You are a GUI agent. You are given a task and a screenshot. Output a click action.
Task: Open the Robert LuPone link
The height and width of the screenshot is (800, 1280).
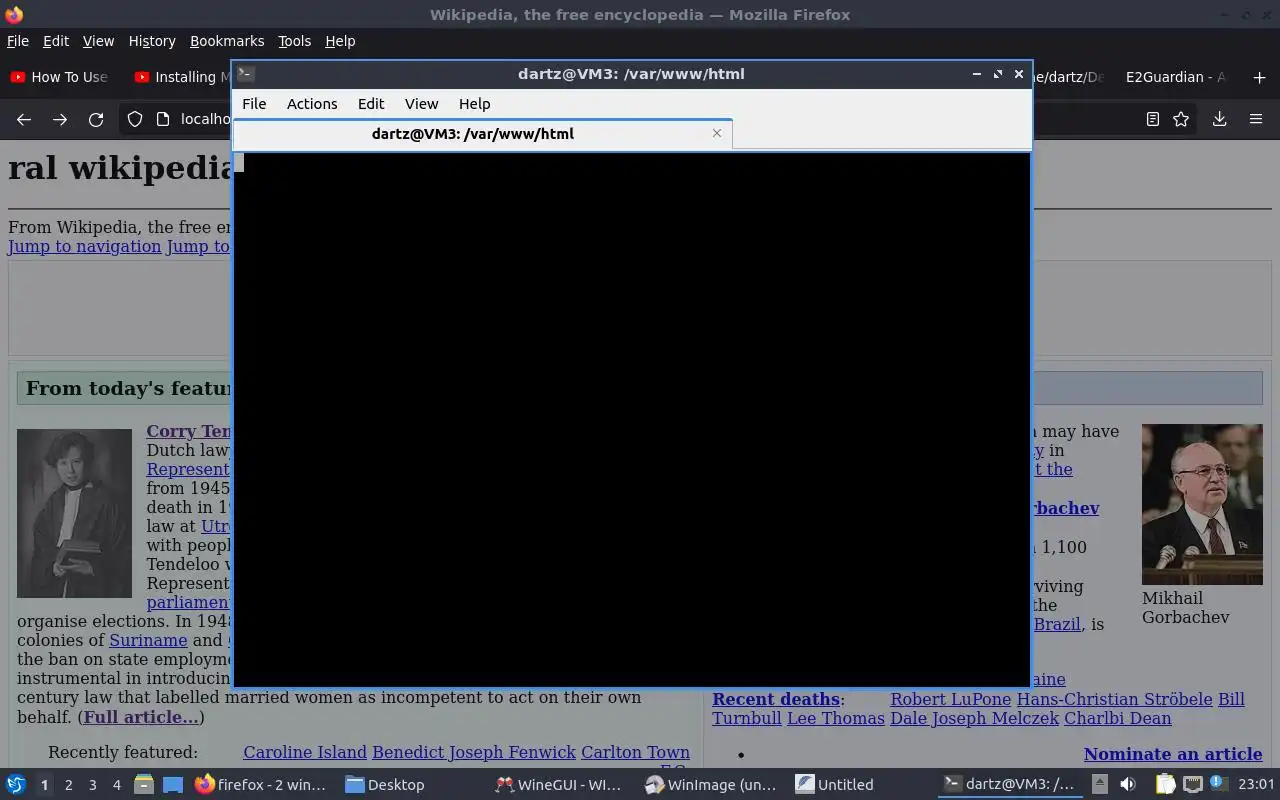pyautogui.click(x=951, y=699)
